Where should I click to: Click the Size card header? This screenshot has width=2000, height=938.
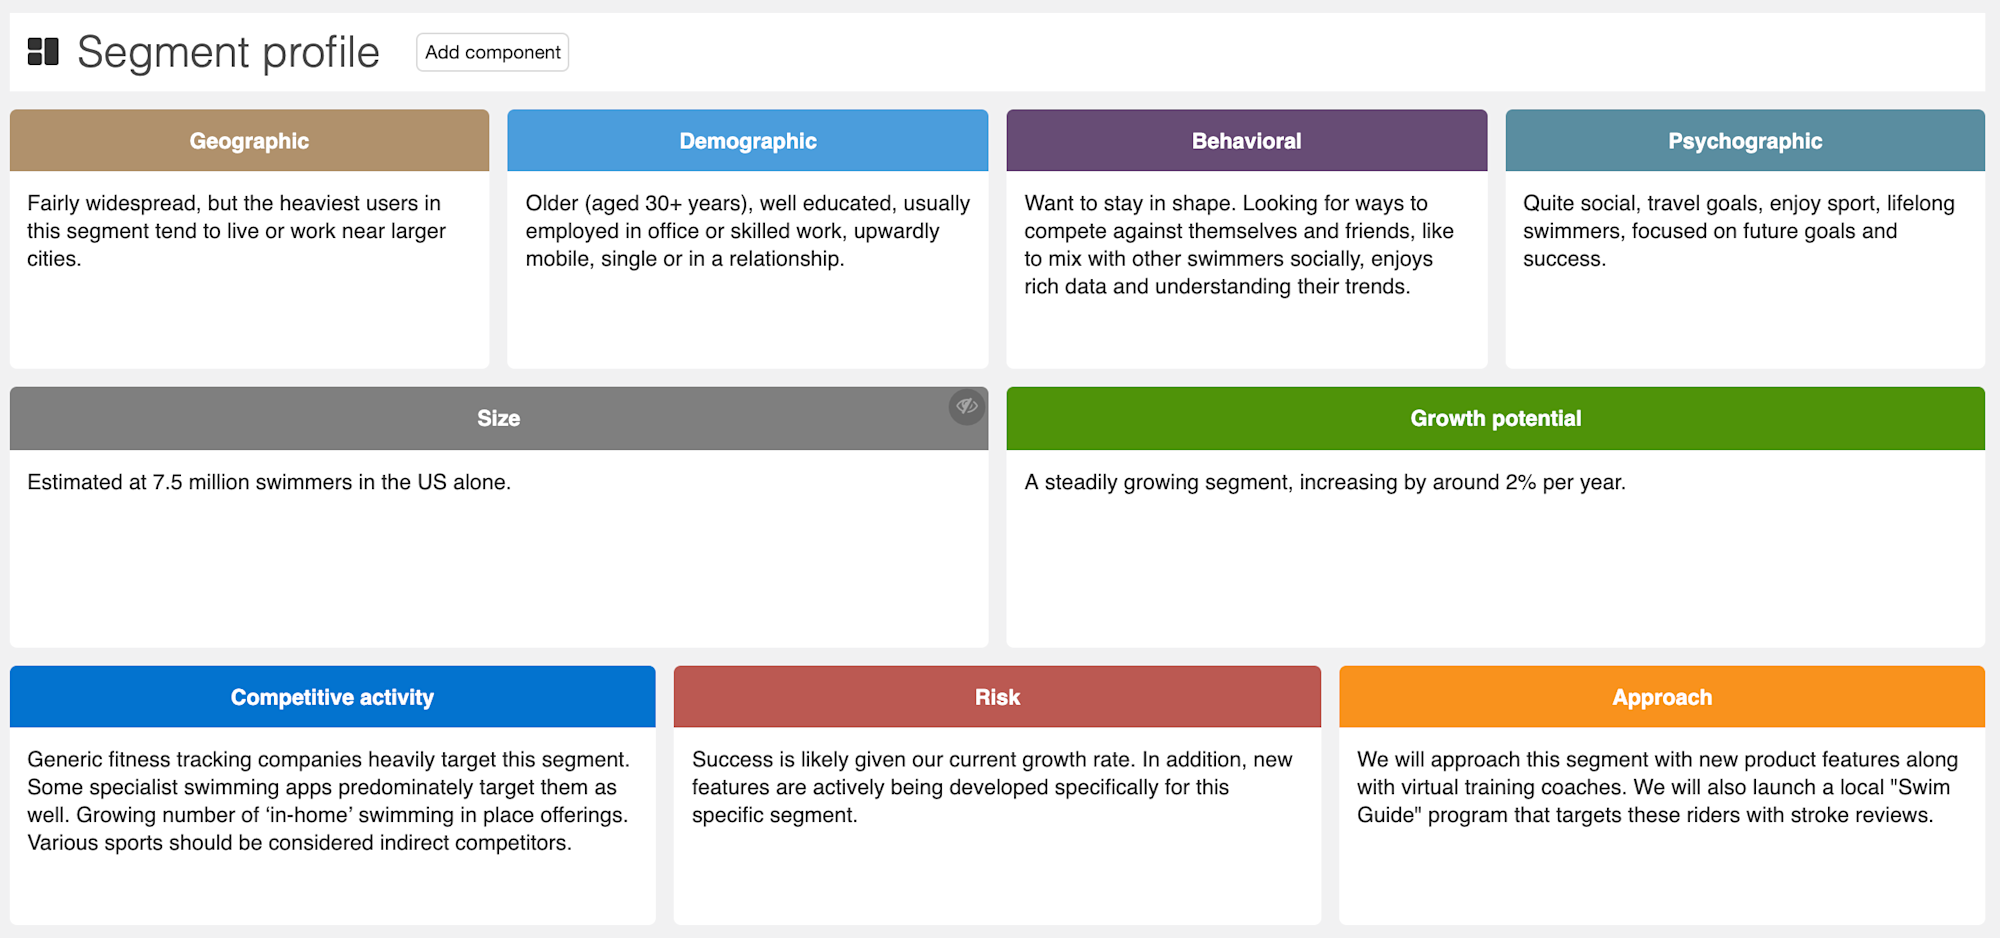[498, 419]
